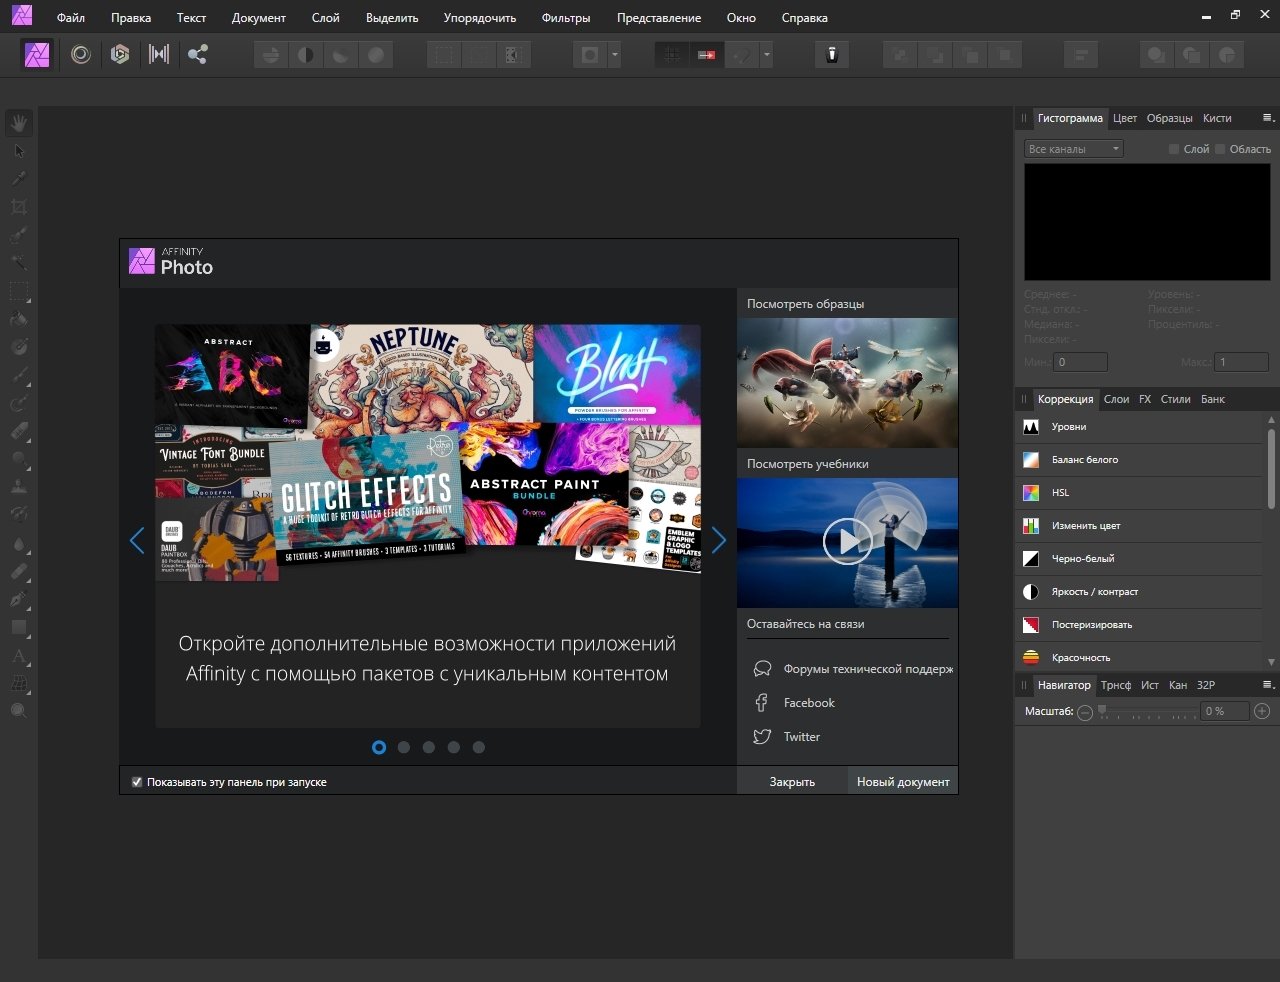Select the Rectangle shape tool
This screenshot has width=1280, height=982.
pos(19,627)
